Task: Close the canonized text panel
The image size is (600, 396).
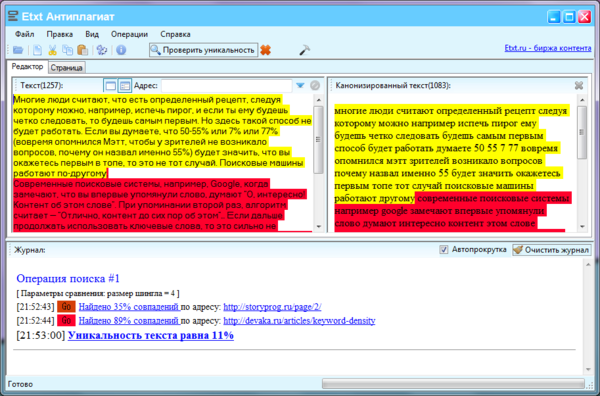Action: 579,85
